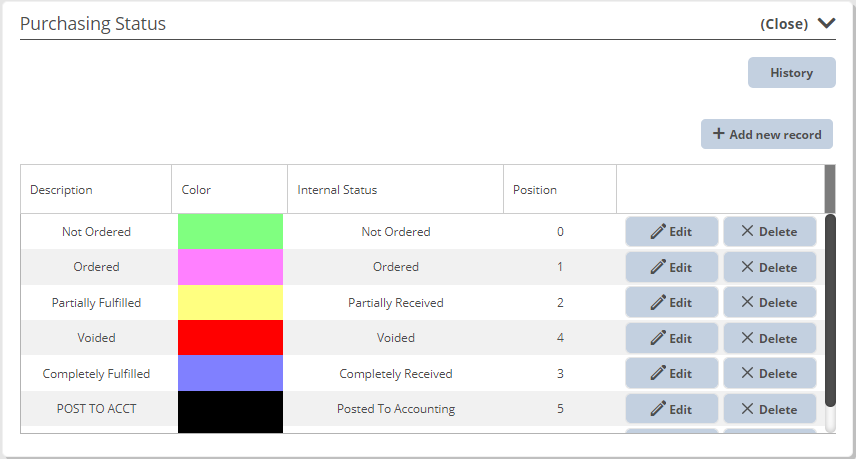Image resolution: width=856 pixels, height=459 pixels.
Task: Delete the POST TO ACCT record
Action: click(x=770, y=409)
